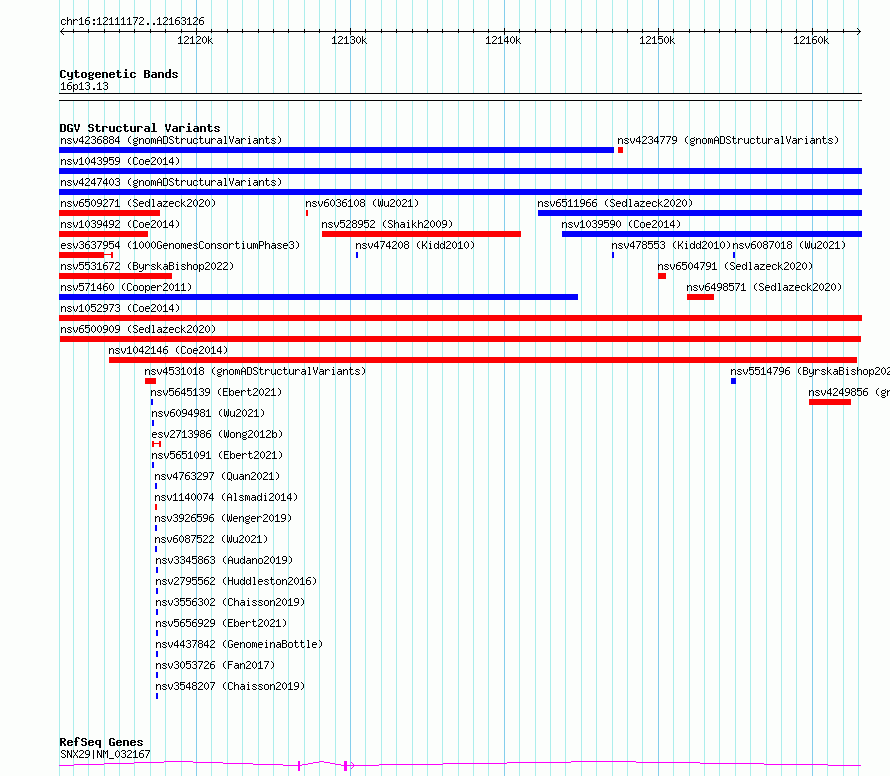This screenshot has width=890, height=776.
Task: Open the nsv1043959 (Coe2014) variant
Action: (120, 161)
